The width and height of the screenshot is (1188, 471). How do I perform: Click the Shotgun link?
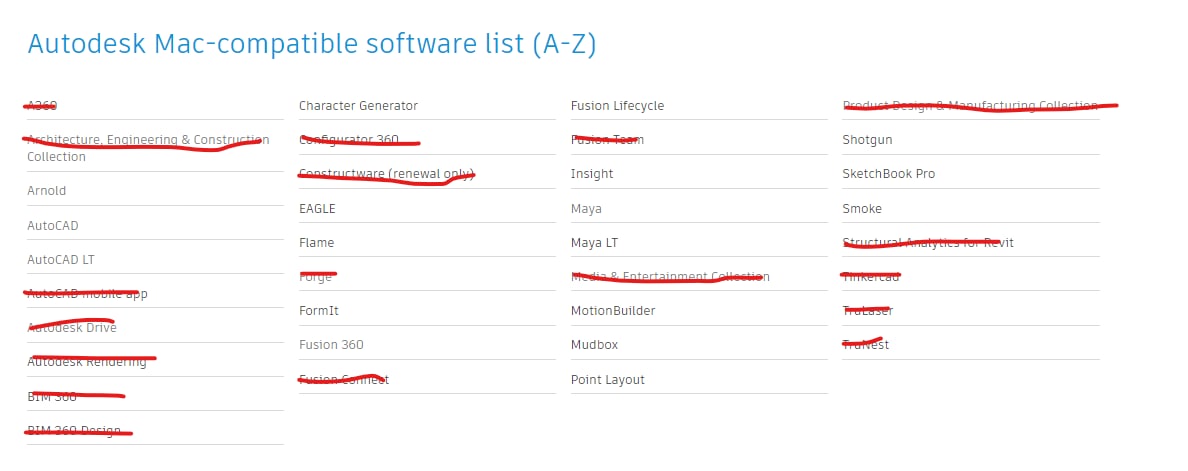[867, 140]
